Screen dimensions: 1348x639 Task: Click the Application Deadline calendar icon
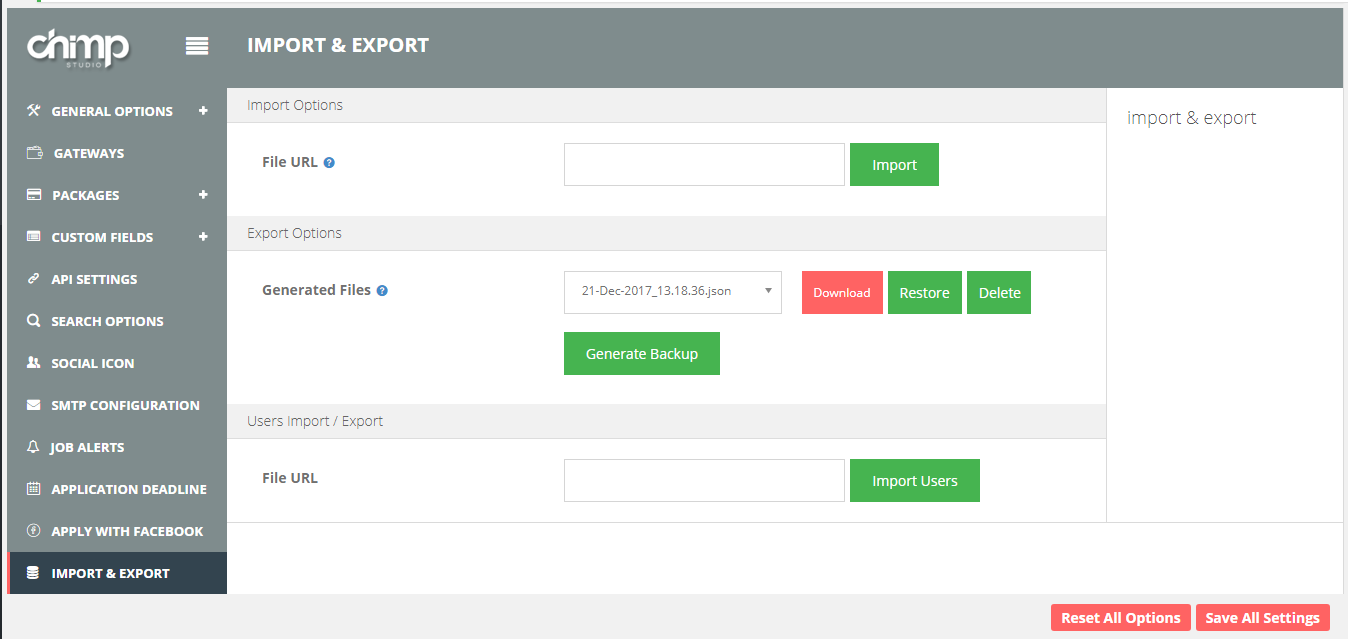click(x=34, y=489)
